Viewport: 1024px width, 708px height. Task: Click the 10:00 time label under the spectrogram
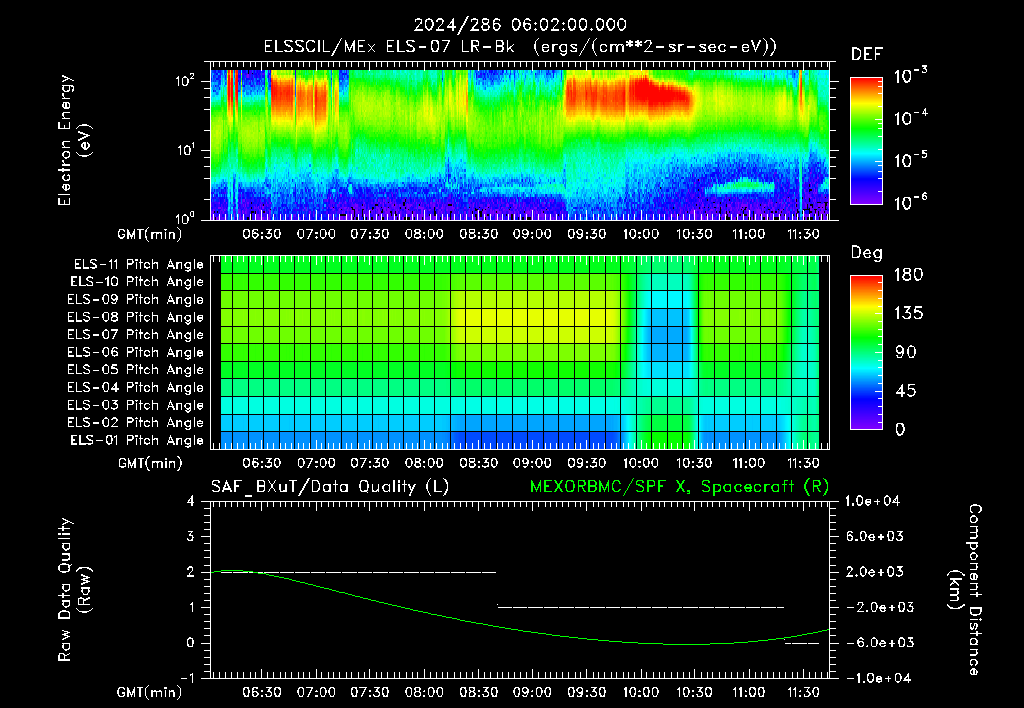tap(640, 234)
